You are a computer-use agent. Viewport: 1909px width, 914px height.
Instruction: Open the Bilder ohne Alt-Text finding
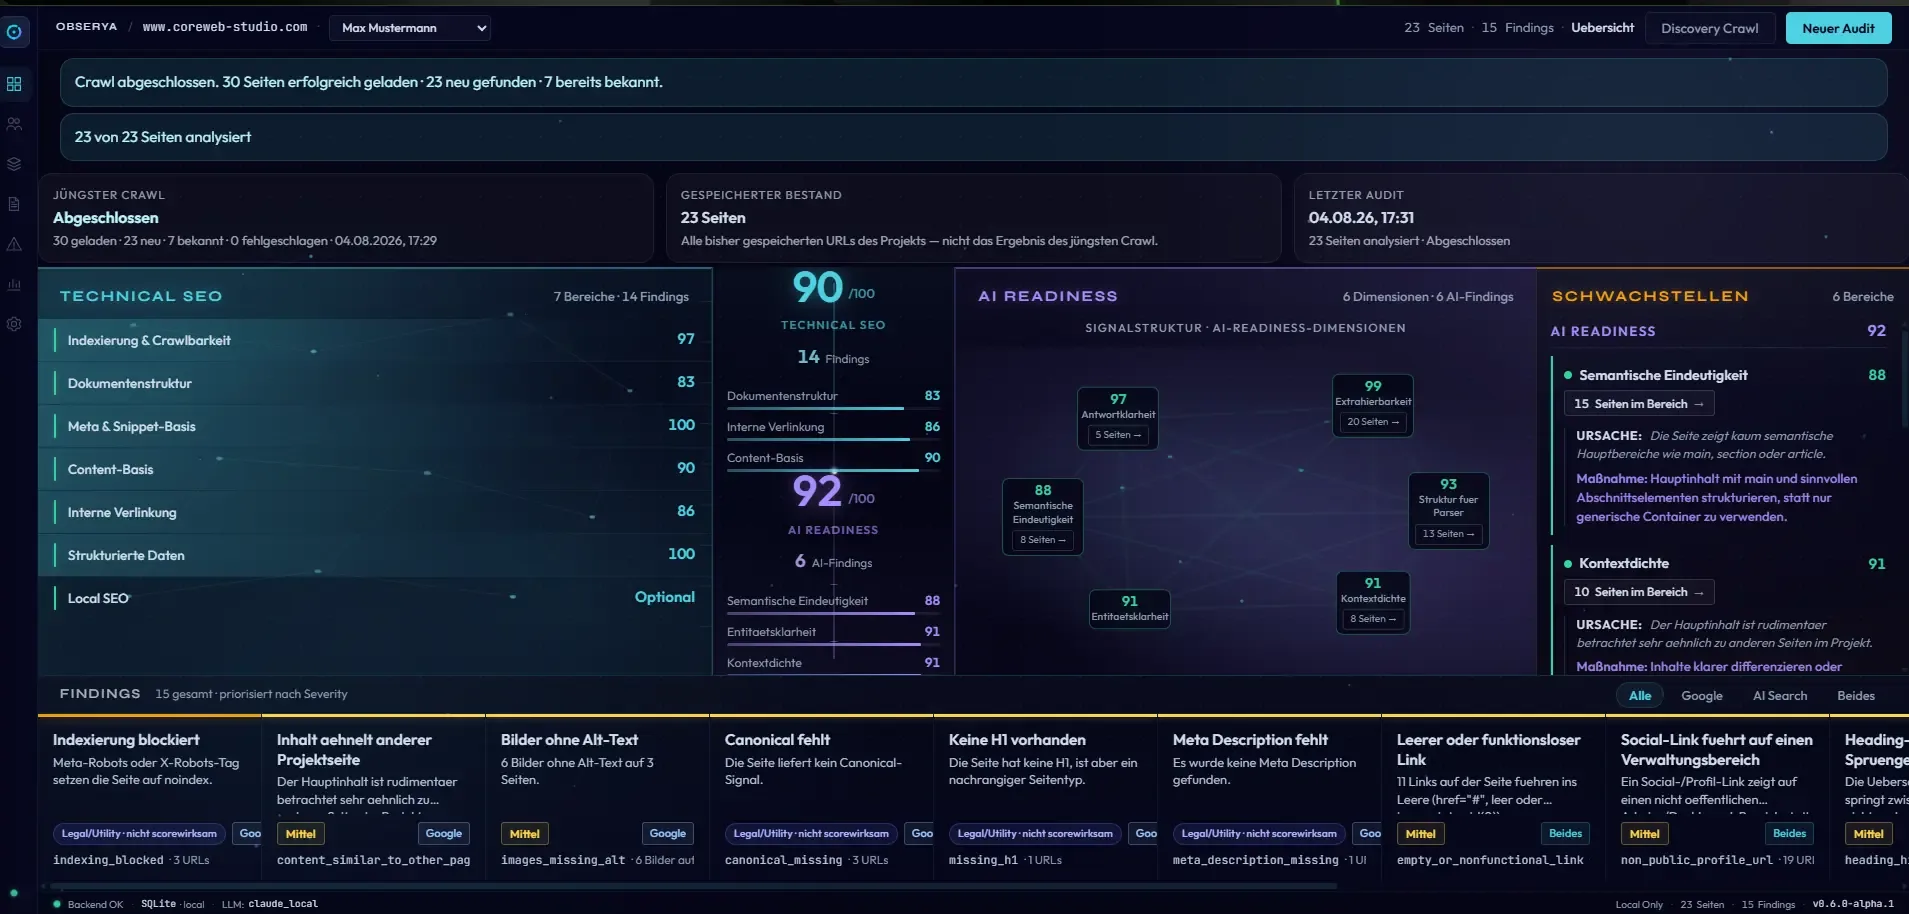point(598,798)
